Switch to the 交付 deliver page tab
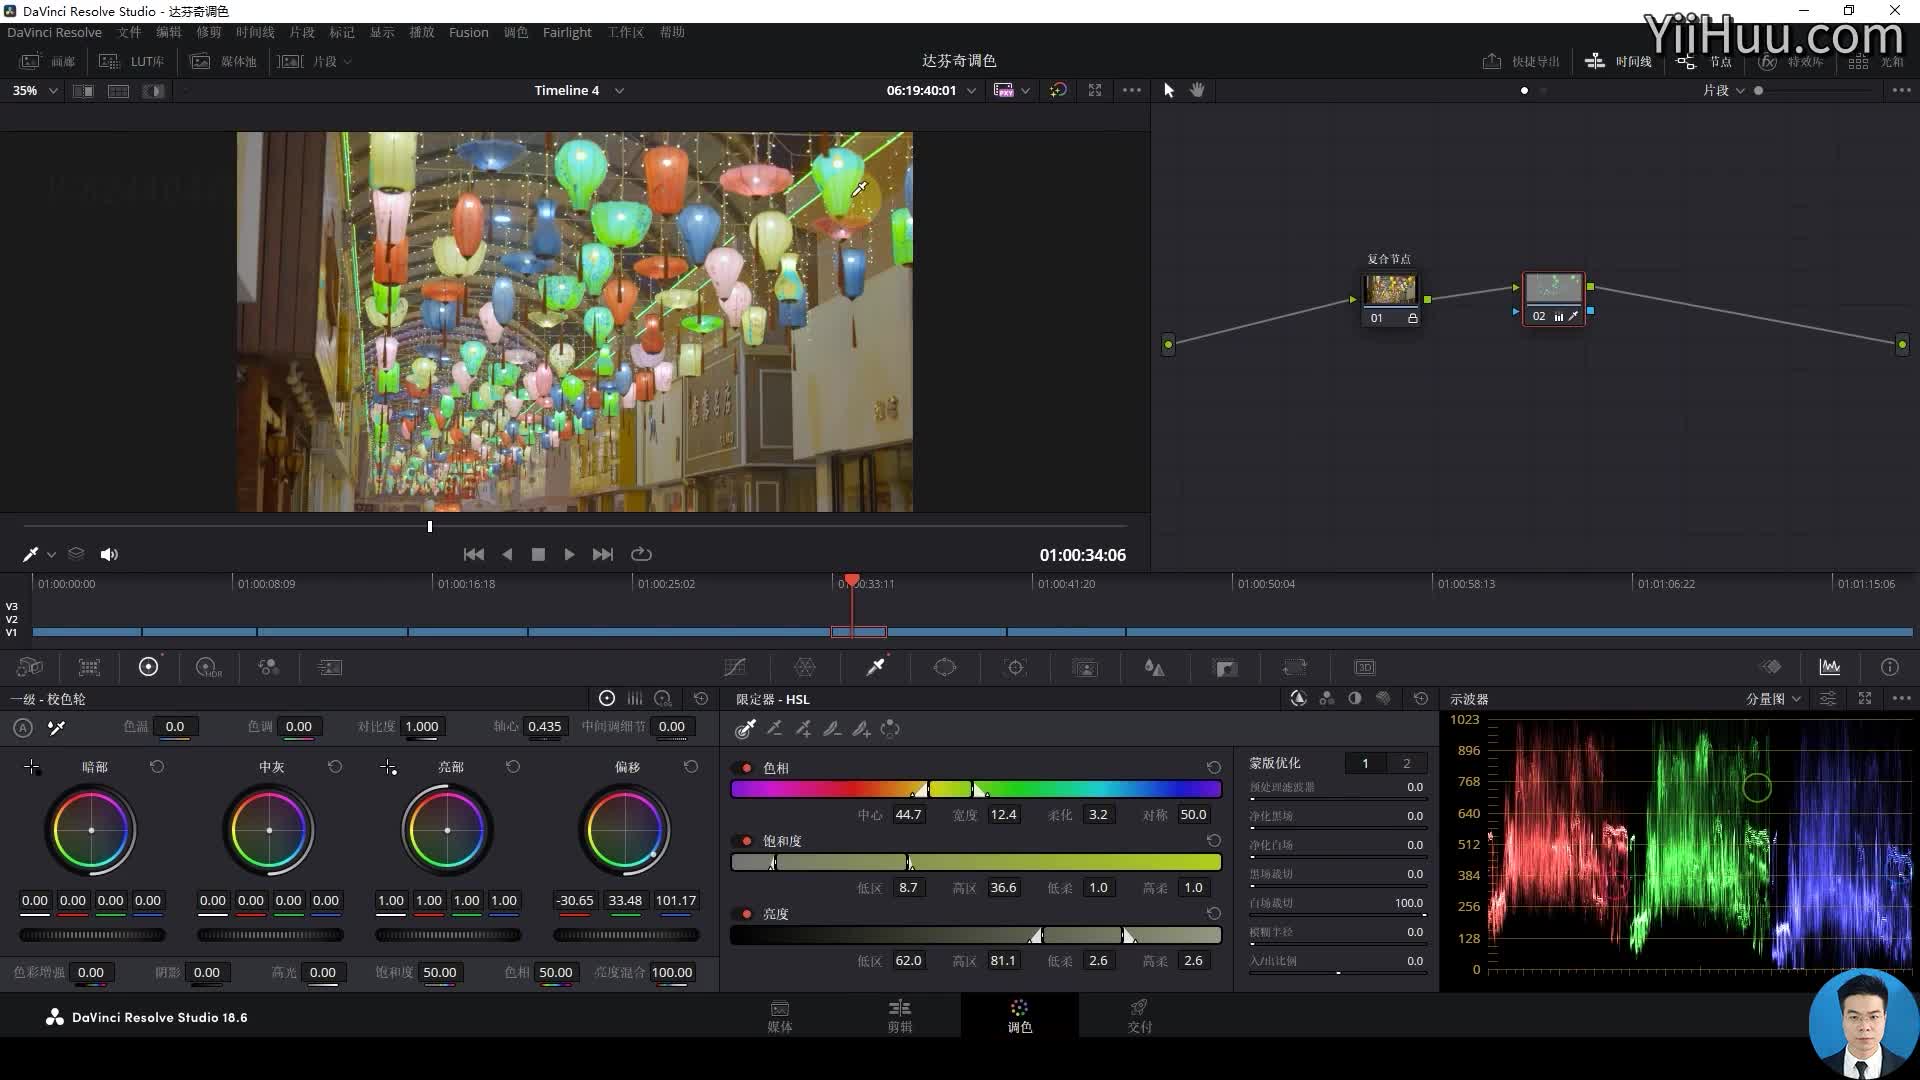1920x1080 pixels. 1139,1016
